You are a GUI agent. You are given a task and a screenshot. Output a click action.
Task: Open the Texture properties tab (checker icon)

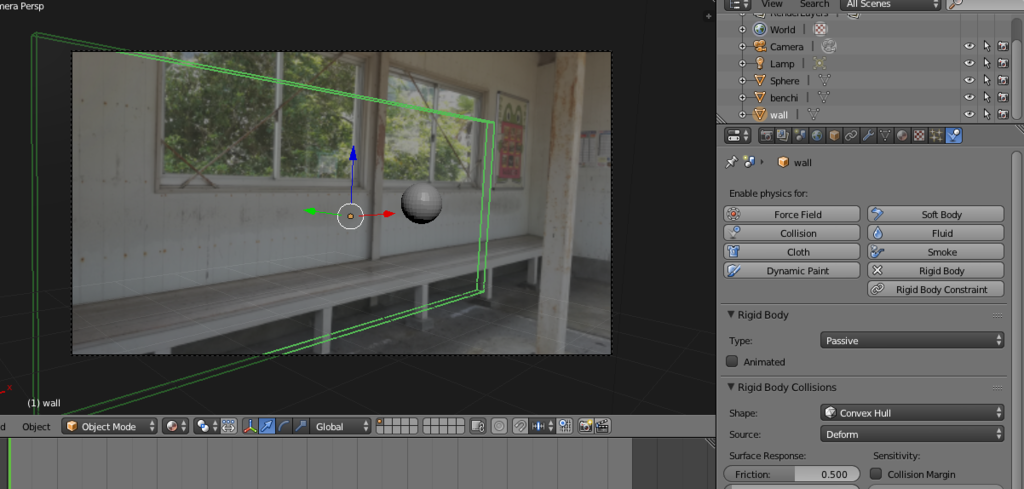[919, 136]
